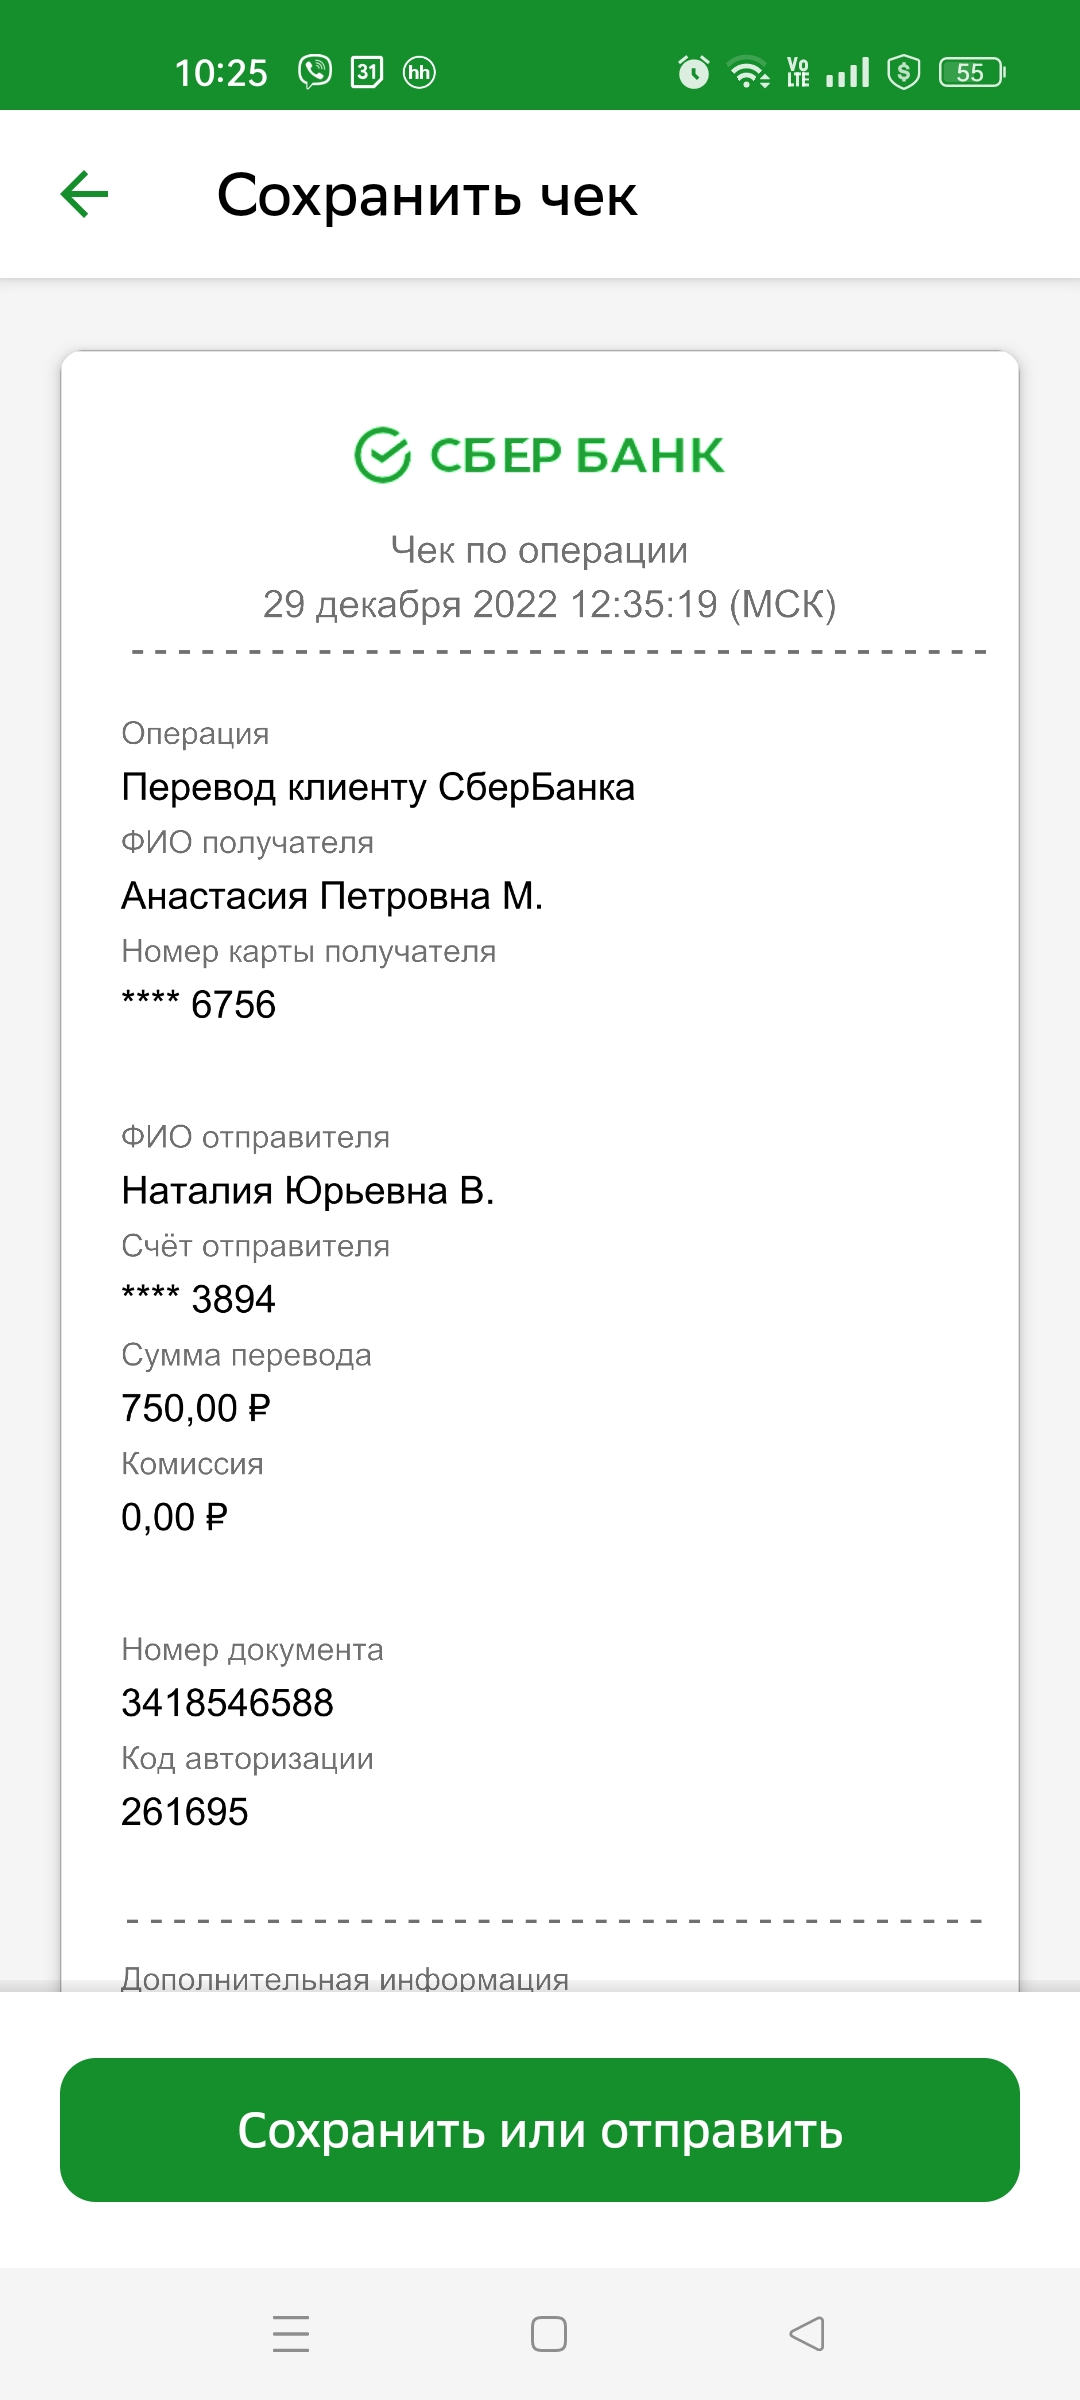
Task: Tap the battery 55 indicator
Action: [x=972, y=72]
